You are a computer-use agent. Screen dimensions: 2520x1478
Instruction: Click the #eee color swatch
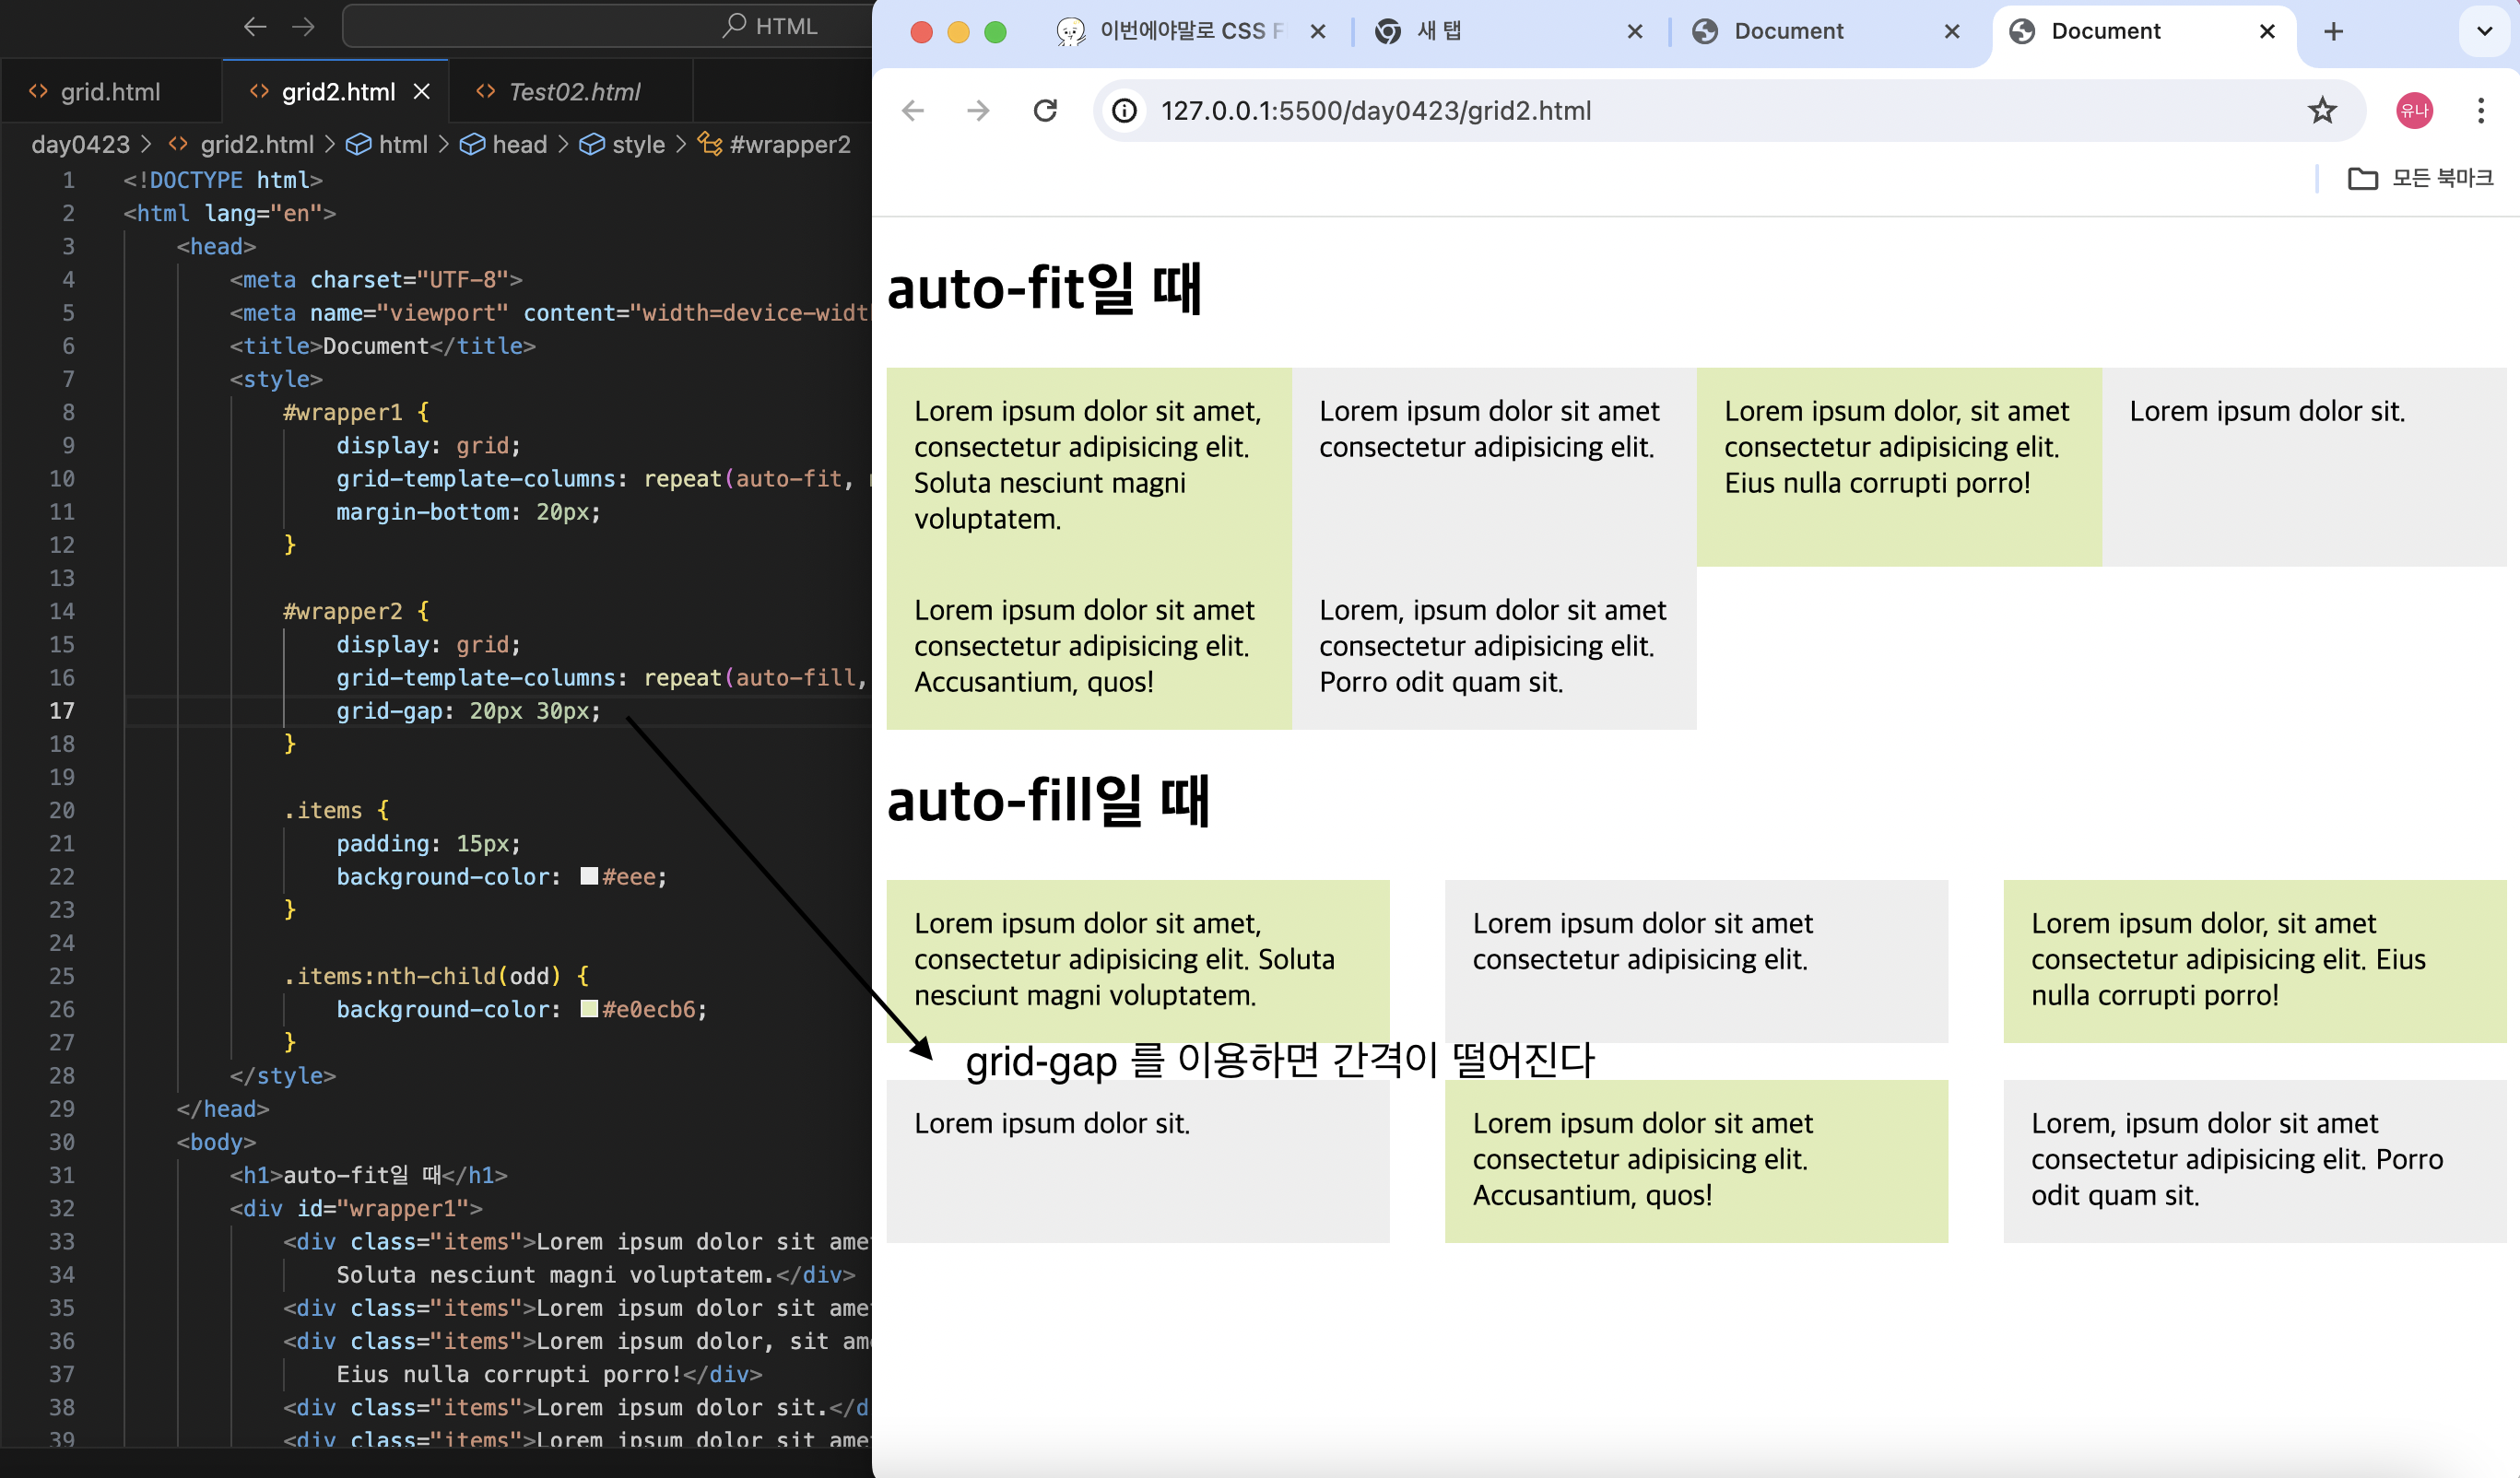(x=589, y=876)
